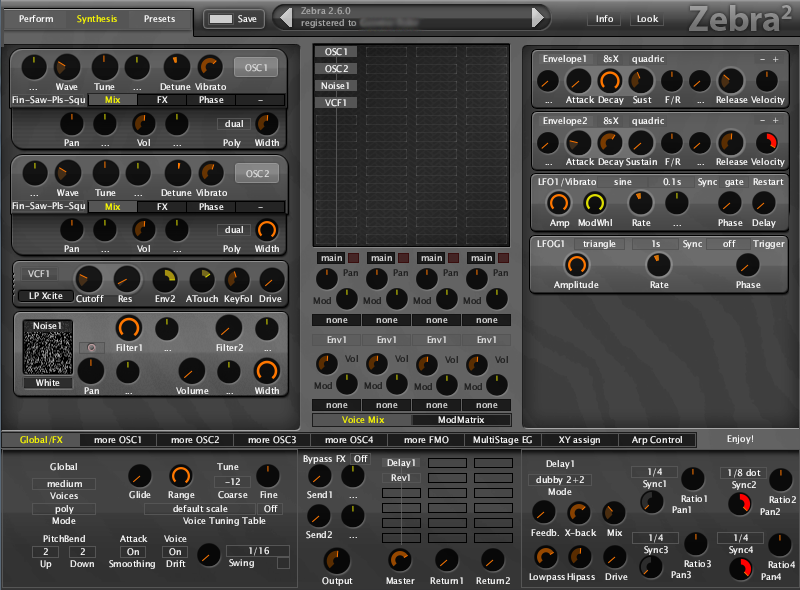Open the MultiStage EG tab
Screen dimensions: 800x590
(x=503, y=440)
